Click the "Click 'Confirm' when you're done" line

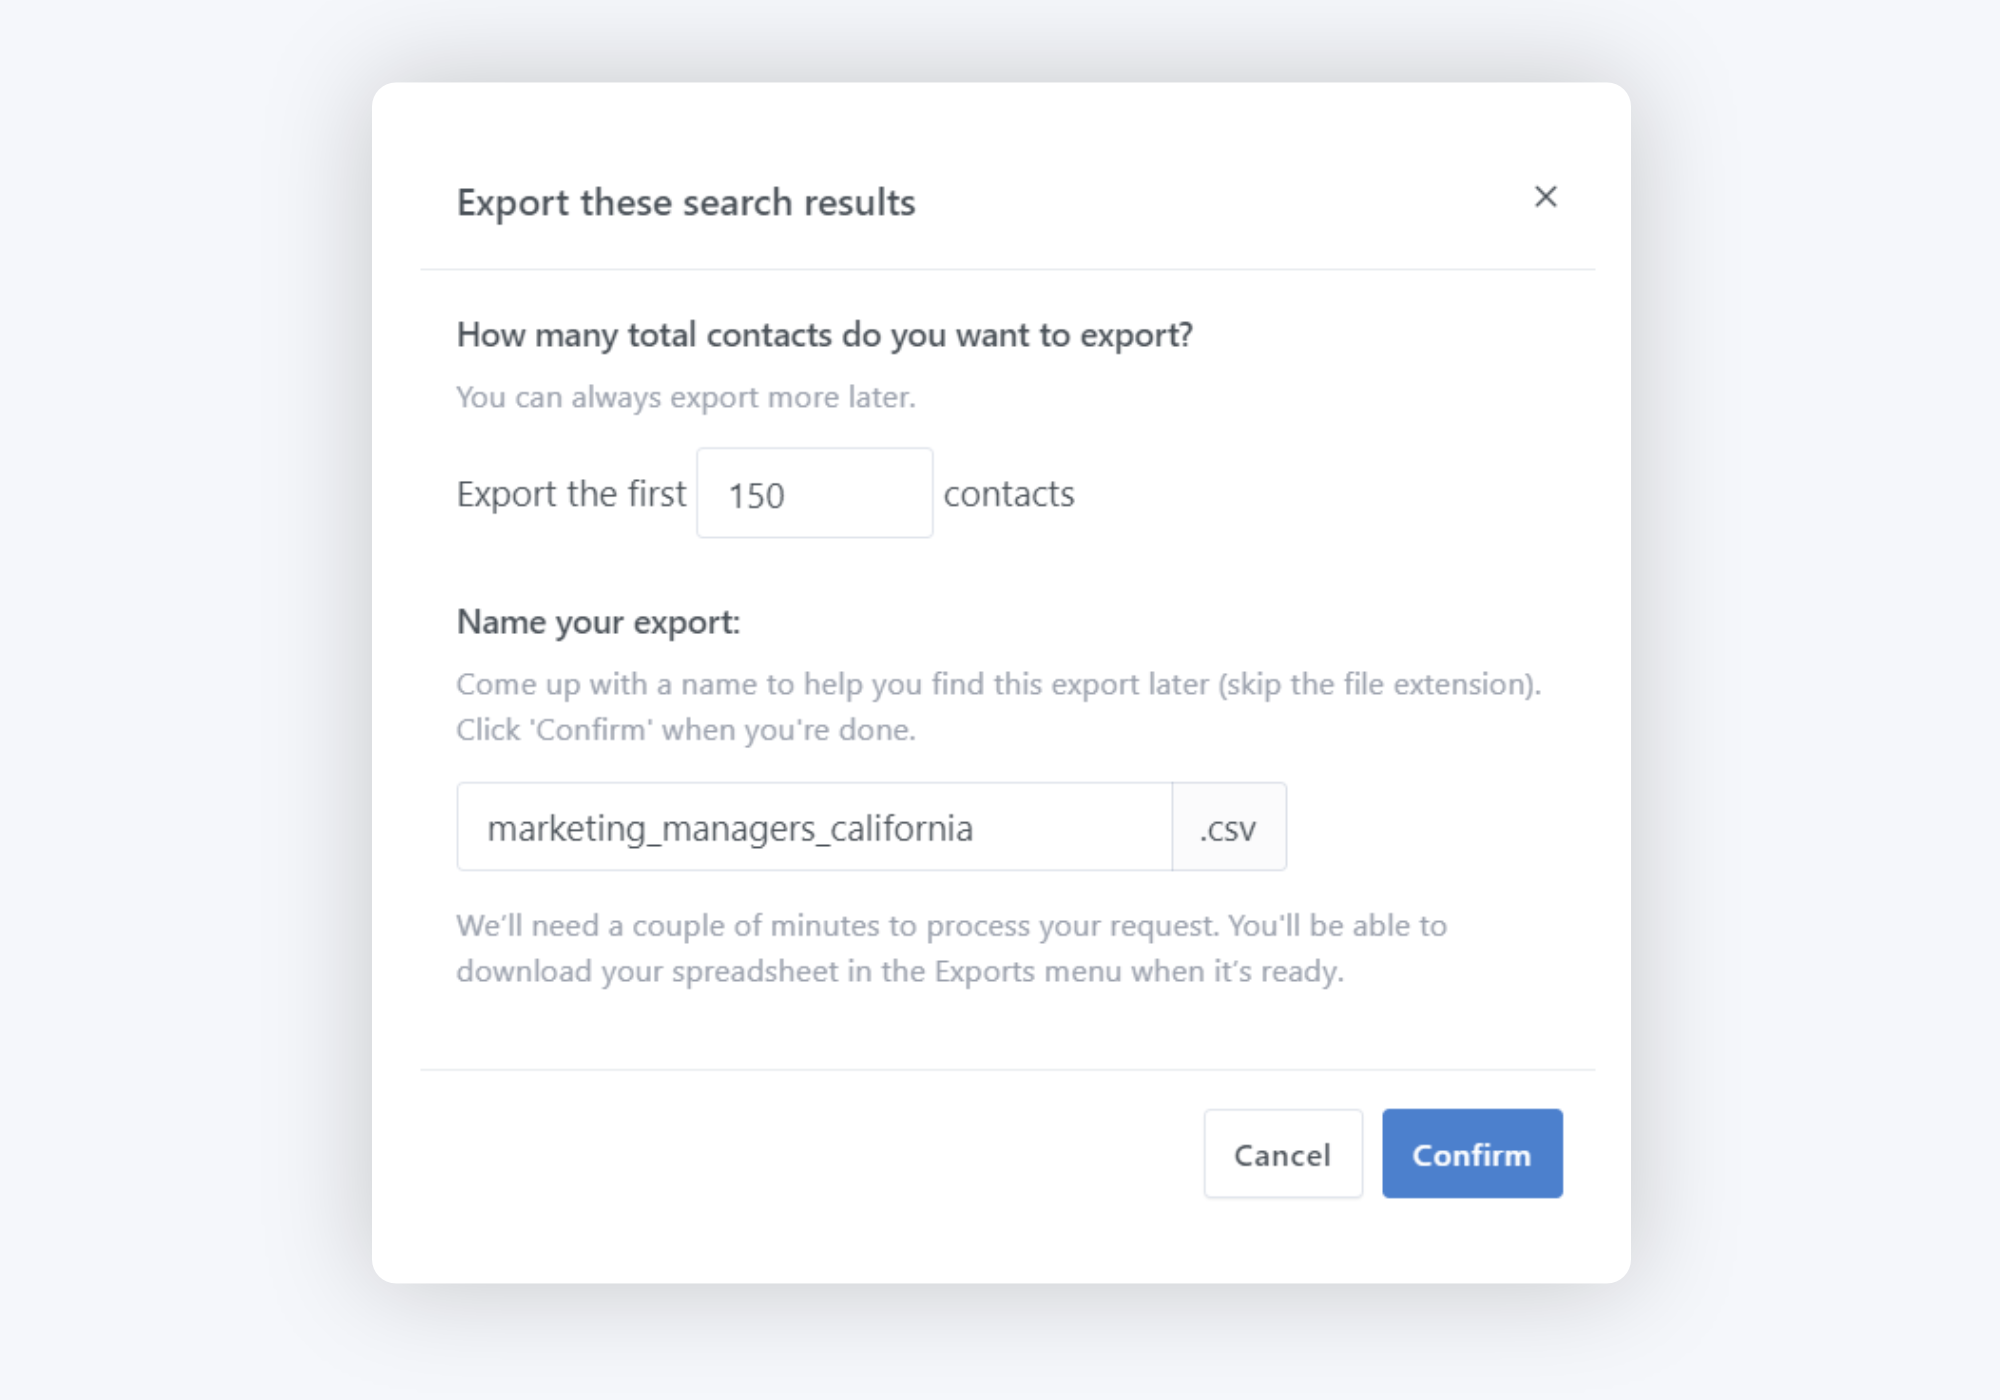tap(686, 730)
